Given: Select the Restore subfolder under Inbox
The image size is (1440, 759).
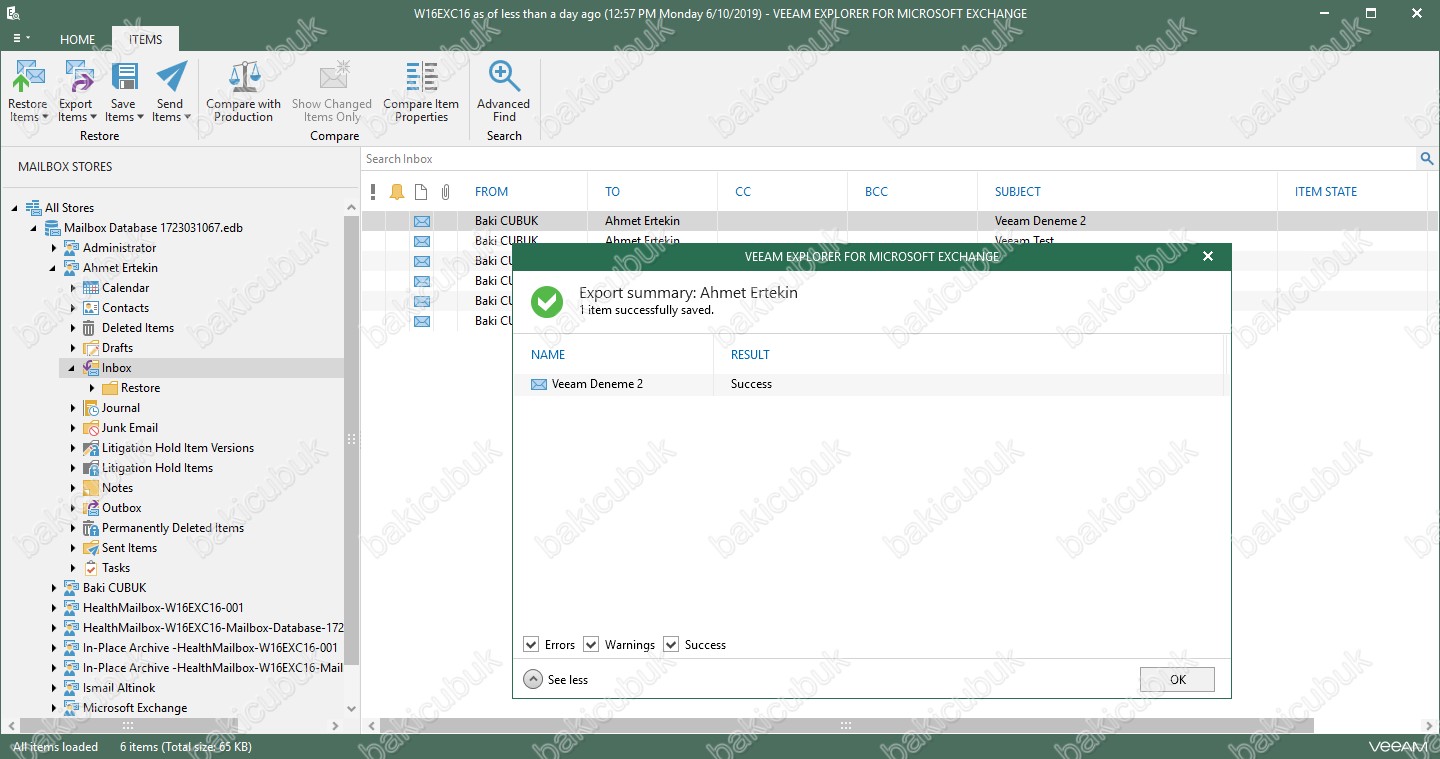Looking at the screenshot, I should 140,388.
